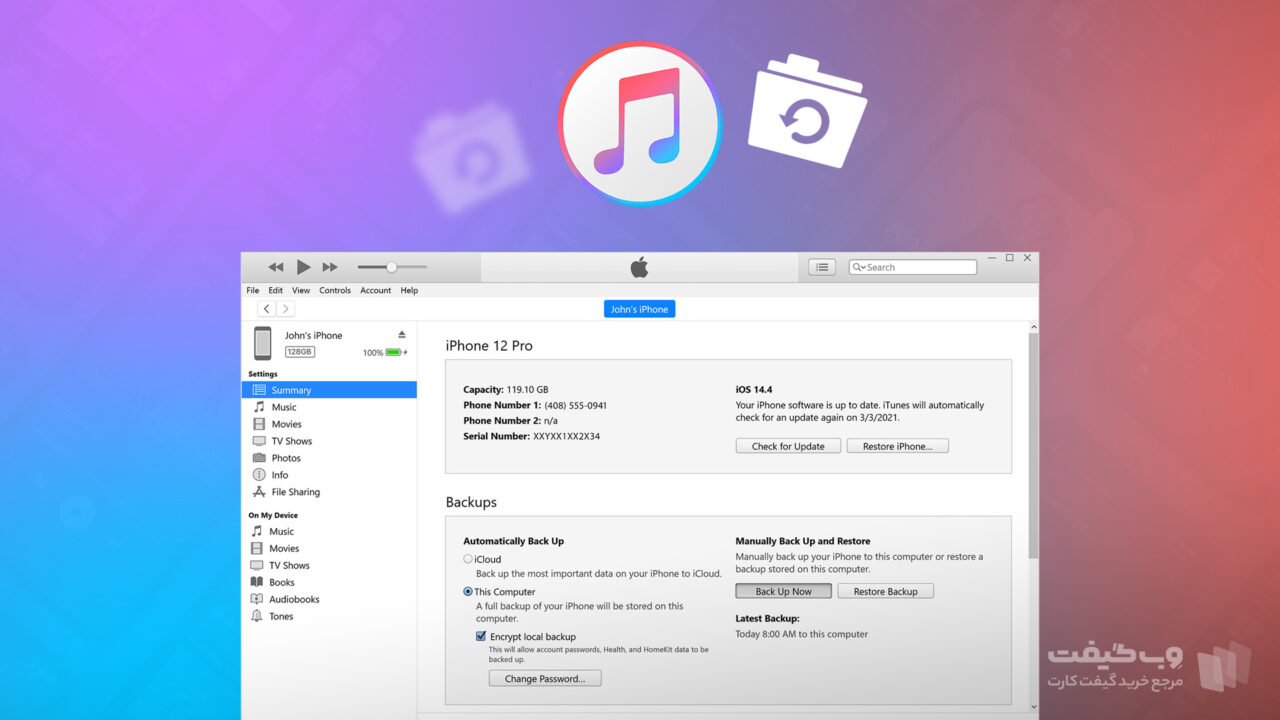Click Movies icon under On My Device
Image resolution: width=1280 pixels, height=720 pixels.
click(x=257, y=548)
